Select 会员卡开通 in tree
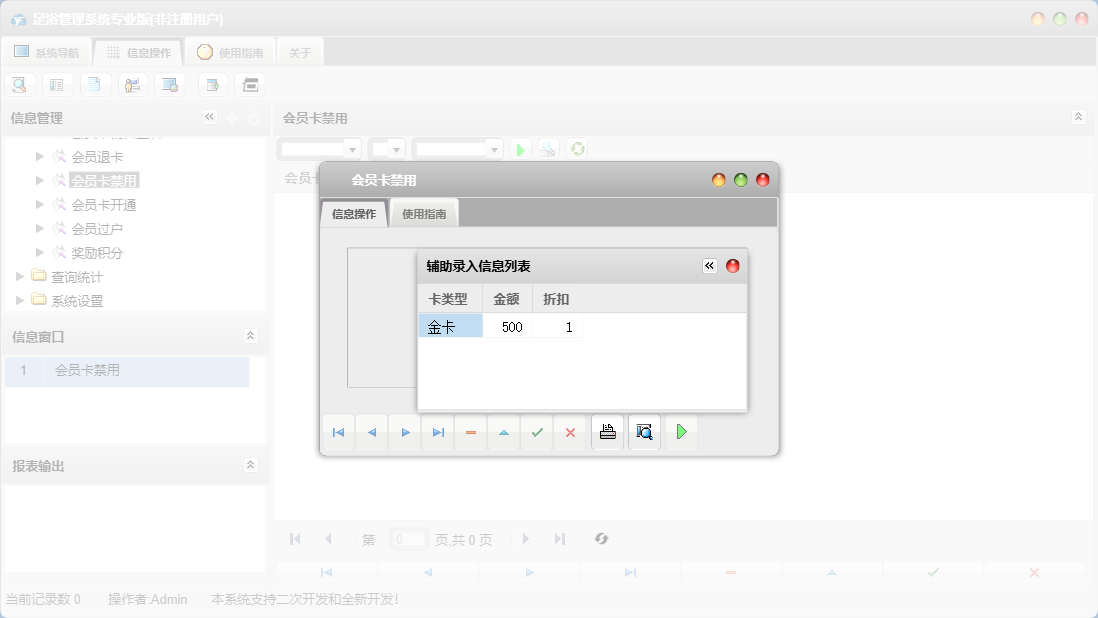The width and height of the screenshot is (1098, 618). pyautogui.click(x=104, y=205)
